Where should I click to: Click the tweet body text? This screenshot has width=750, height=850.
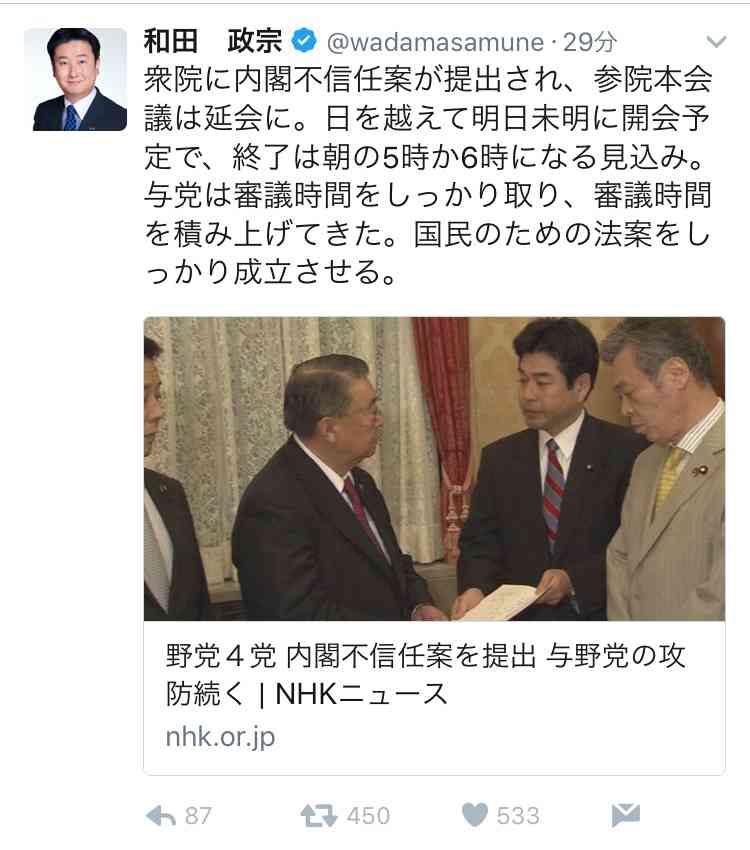click(x=428, y=176)
